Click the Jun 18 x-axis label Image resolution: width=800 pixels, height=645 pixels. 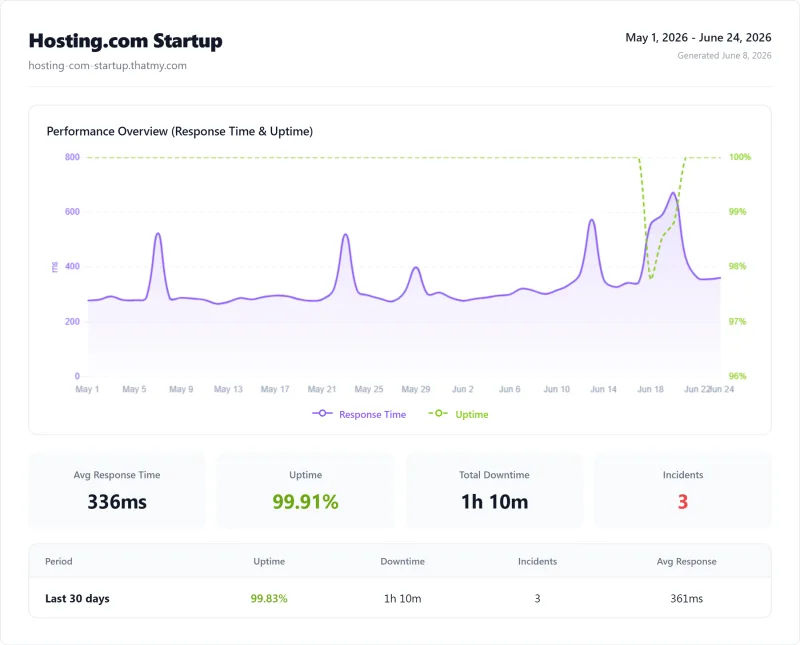coord(651,389)
